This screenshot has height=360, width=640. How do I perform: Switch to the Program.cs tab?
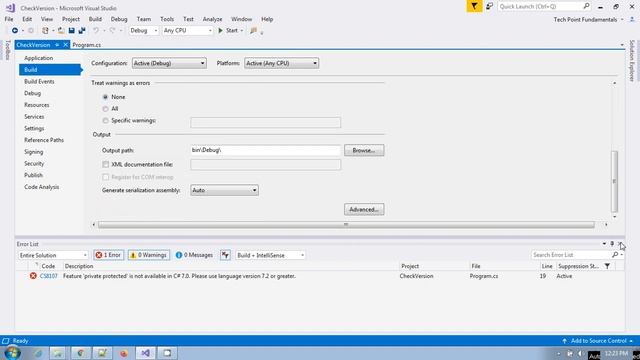coord(87,45)
